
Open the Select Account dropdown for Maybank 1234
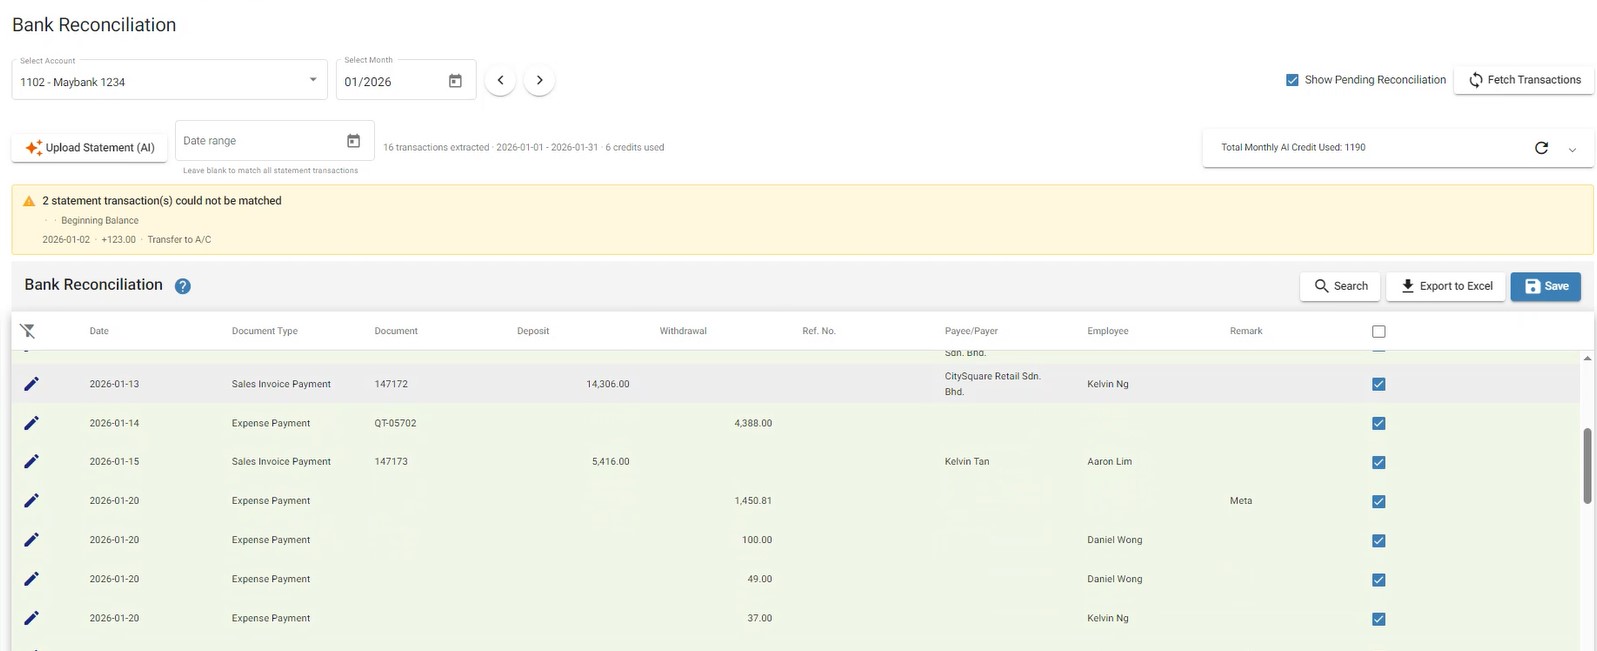coord(169,80)
